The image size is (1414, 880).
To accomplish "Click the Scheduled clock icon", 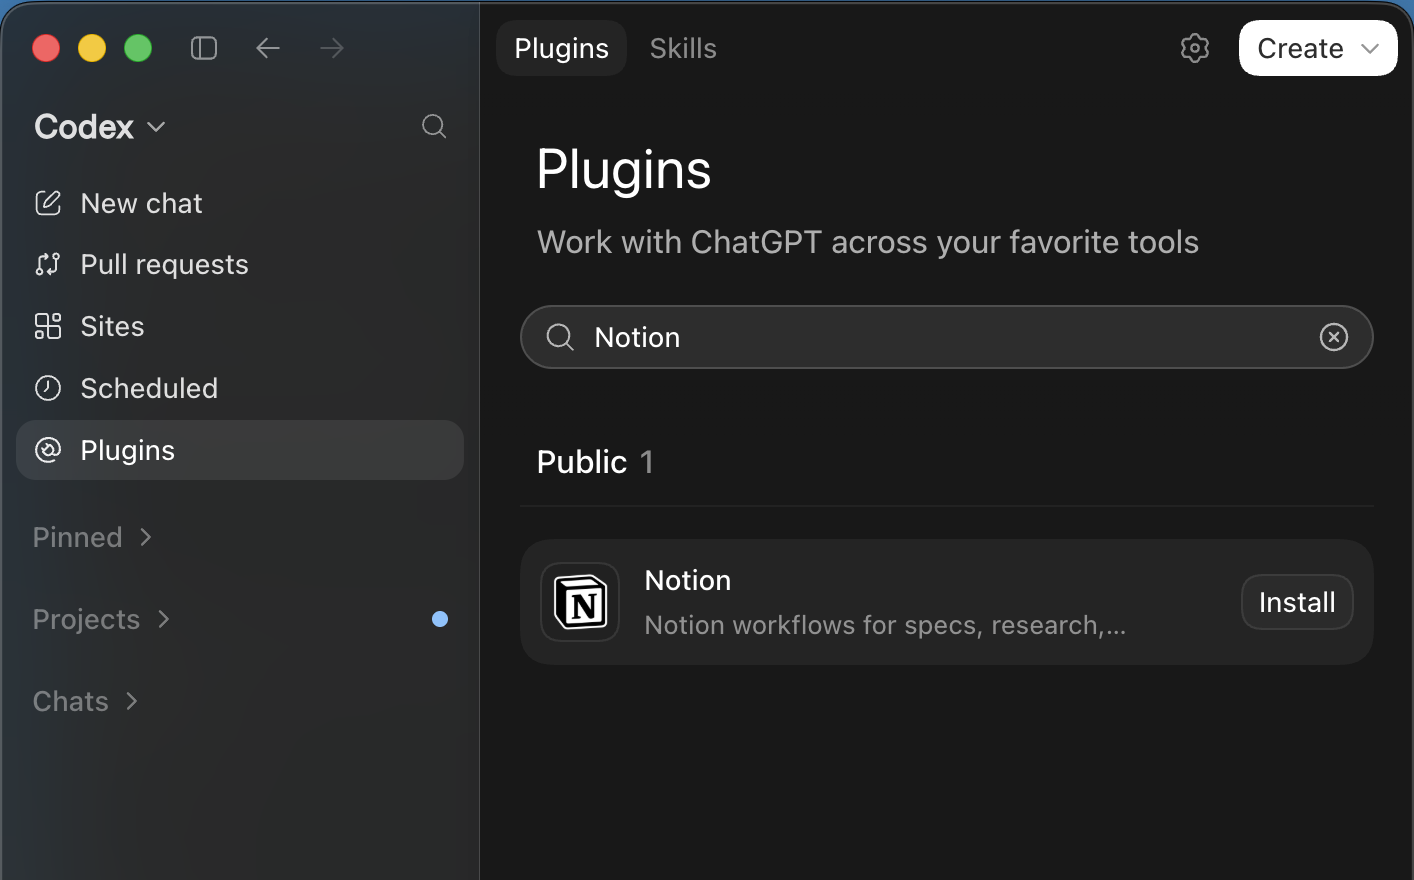I will 48,388.
